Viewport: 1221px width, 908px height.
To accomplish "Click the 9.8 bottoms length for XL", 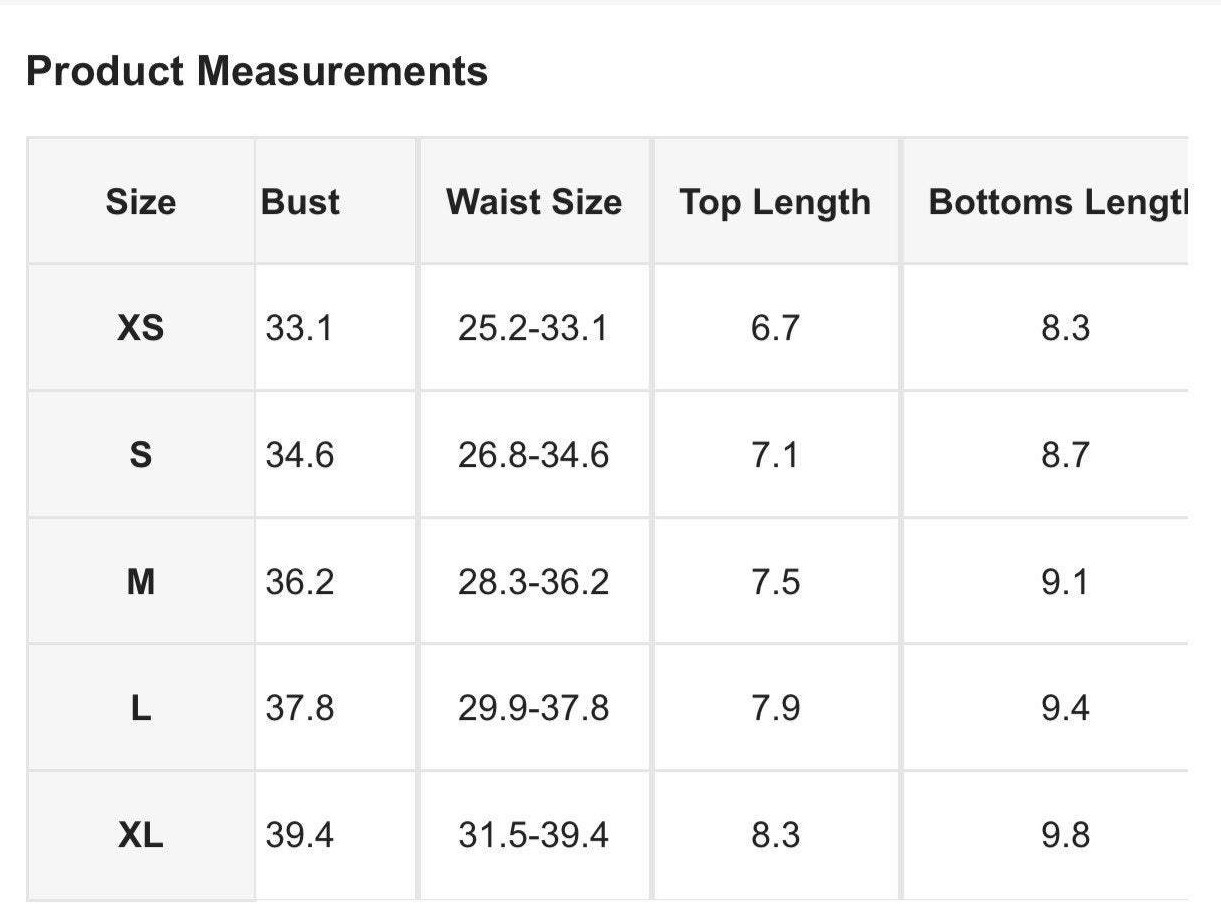I will (x=1065, y=835).
